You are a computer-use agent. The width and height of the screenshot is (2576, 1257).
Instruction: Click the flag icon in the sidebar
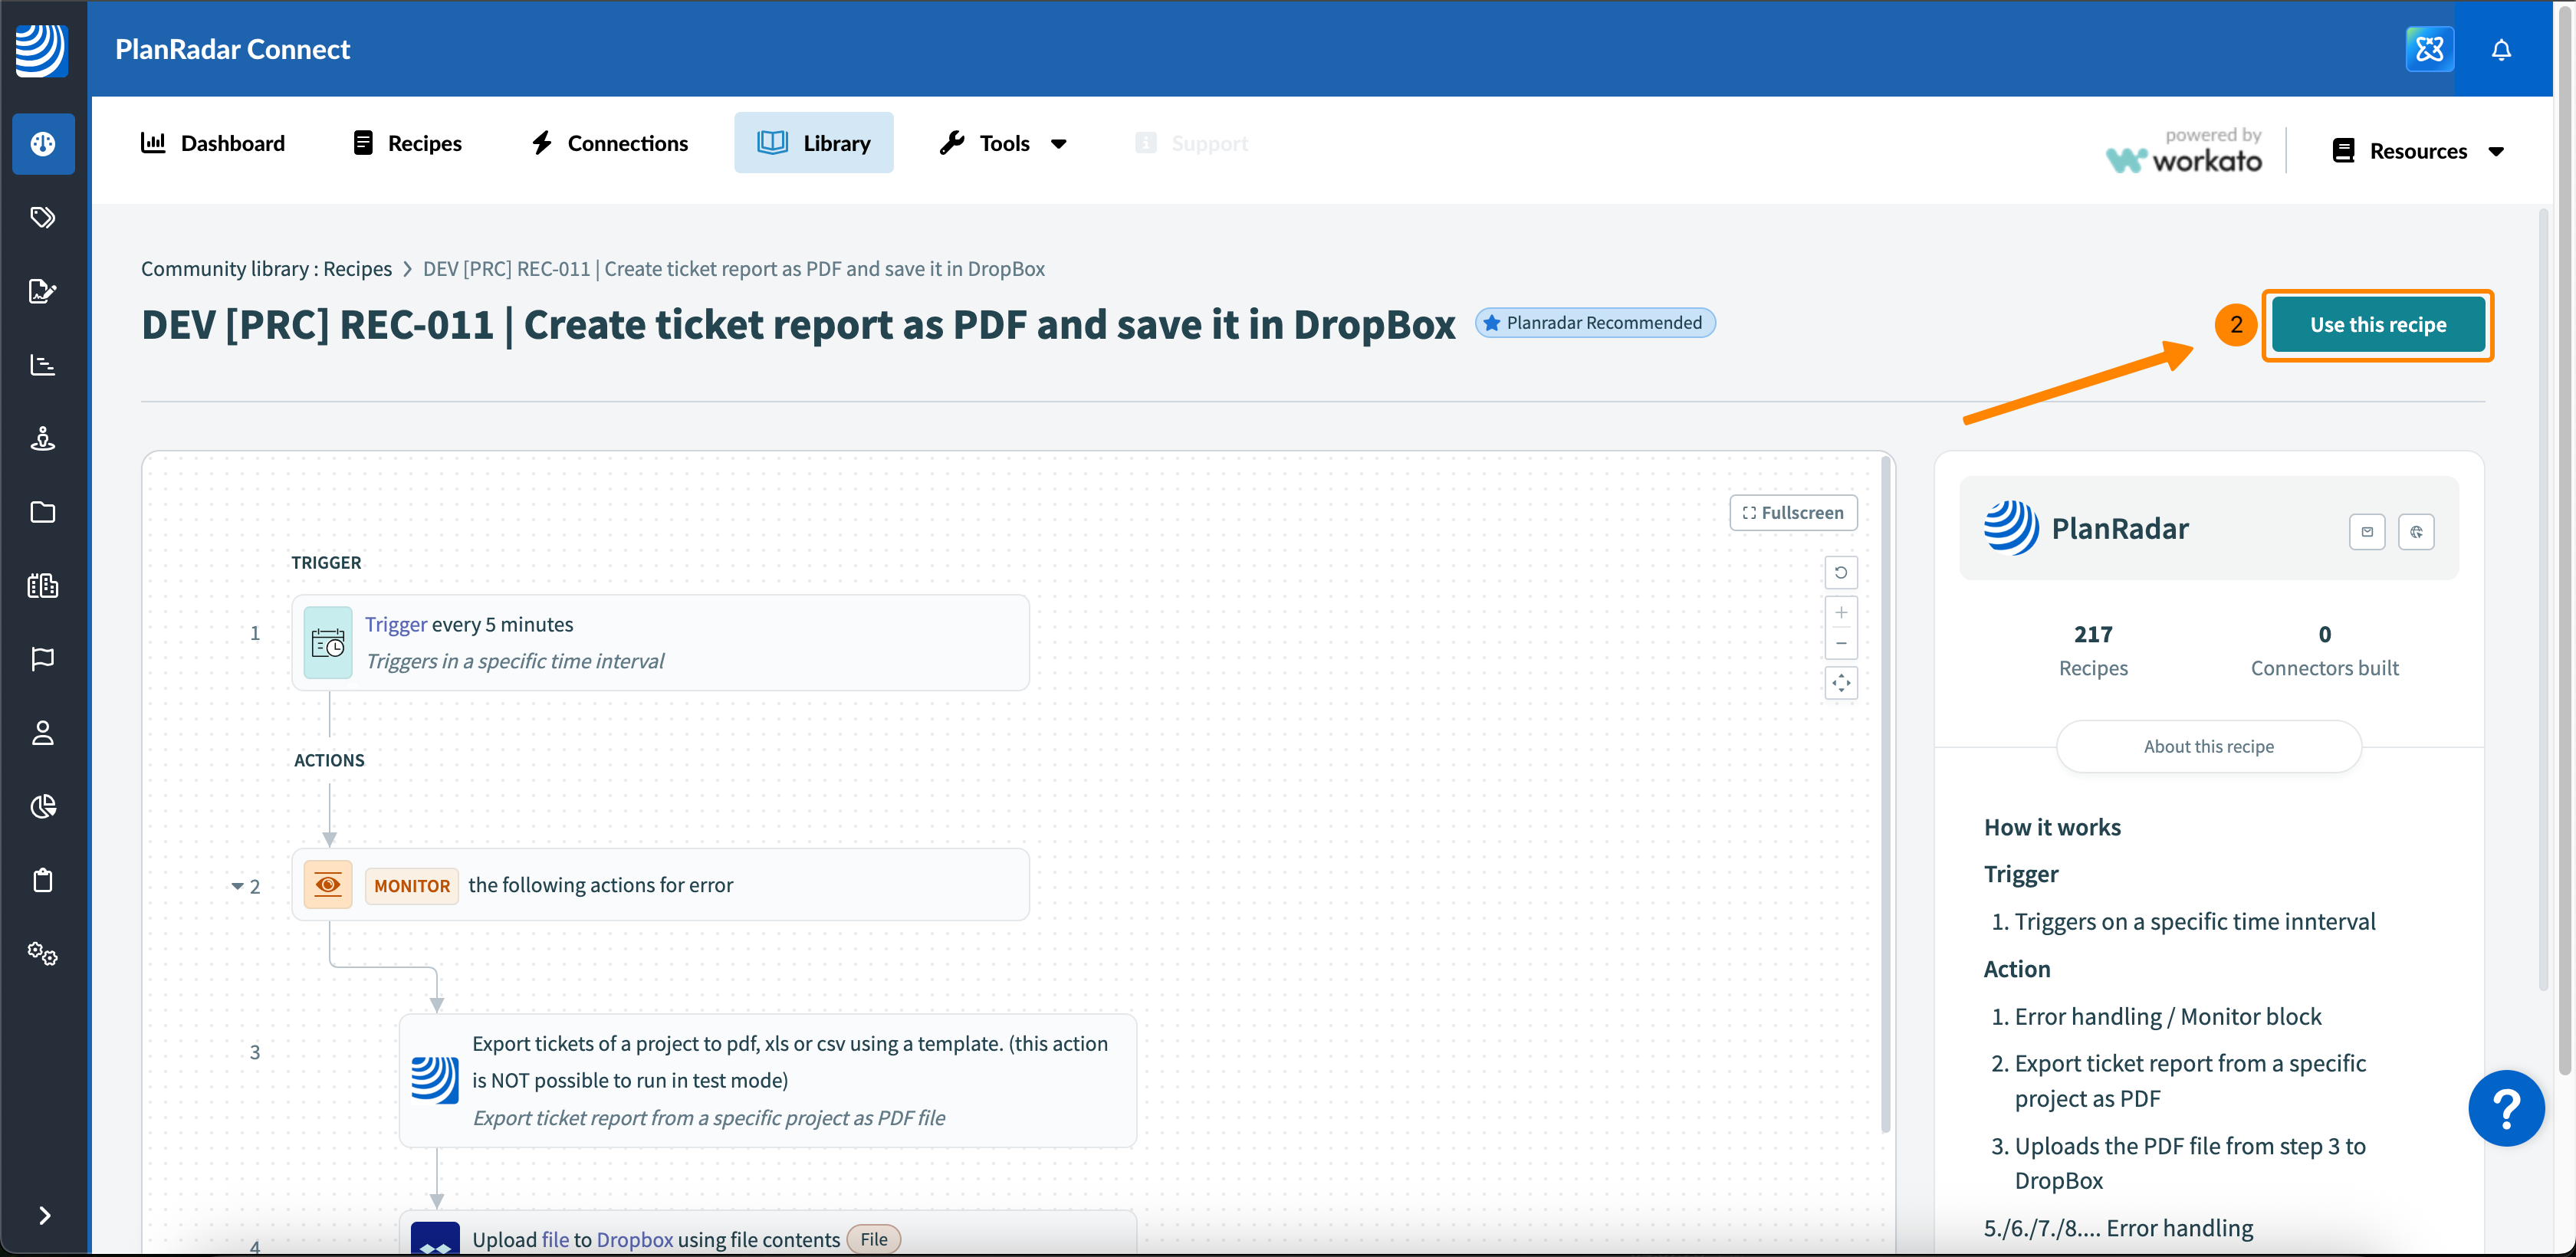pos(42,659)
